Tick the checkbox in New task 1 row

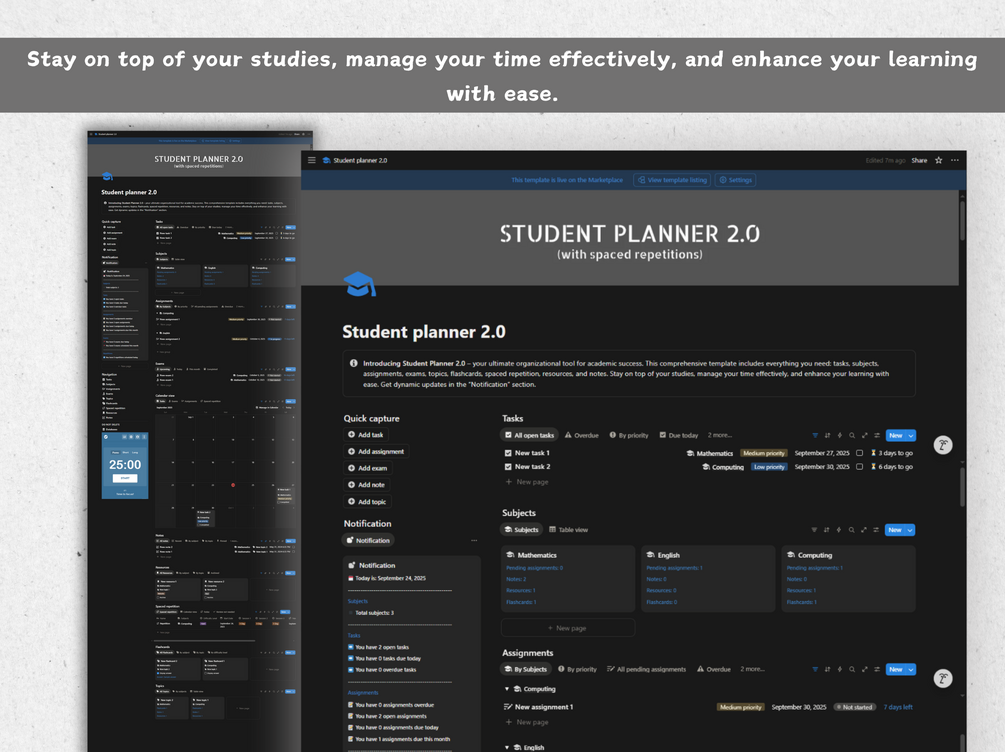(860, 453)
